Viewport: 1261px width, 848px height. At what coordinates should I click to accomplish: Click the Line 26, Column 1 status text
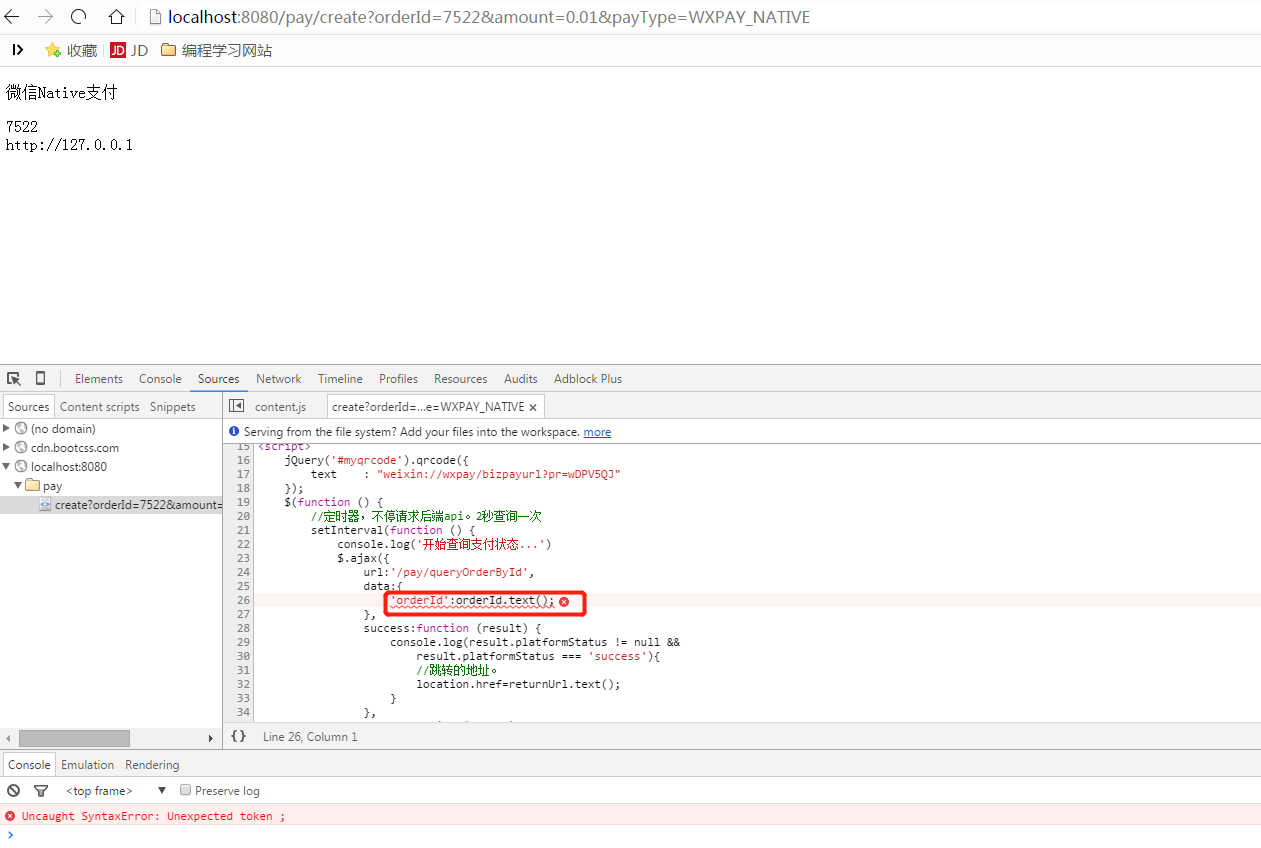click(x=310, y=737)
